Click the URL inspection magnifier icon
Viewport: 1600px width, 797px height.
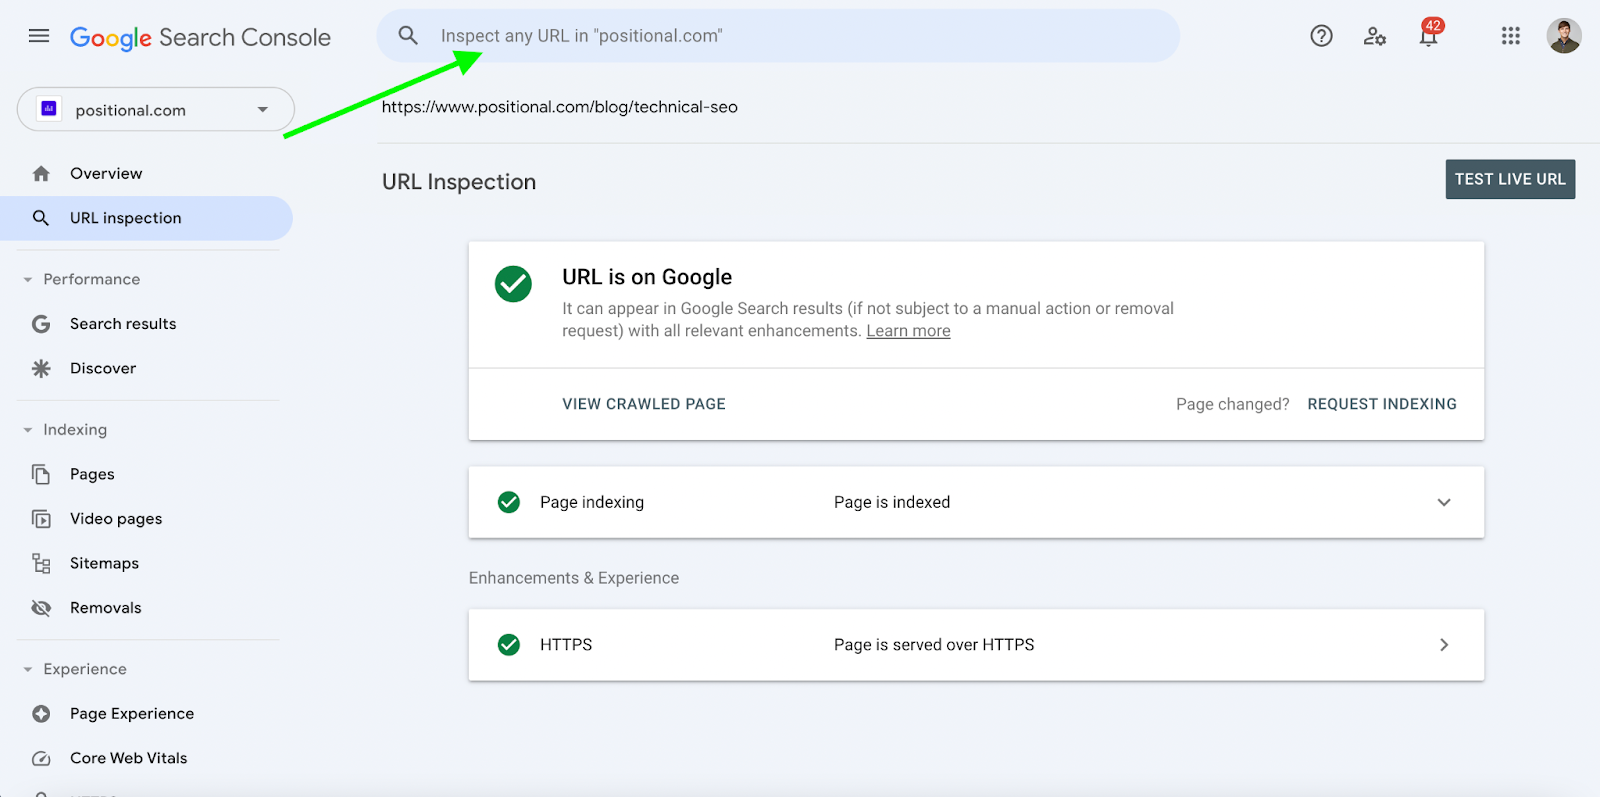pos(41,218)
